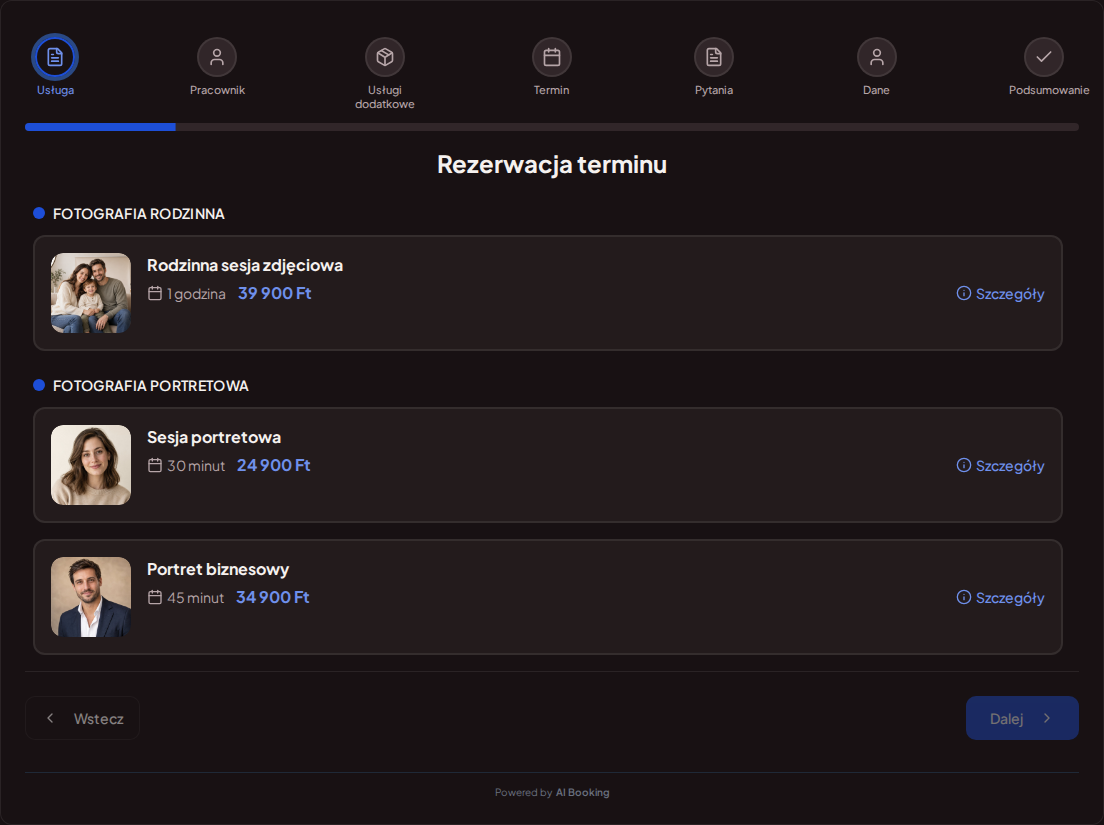Click the Rezerwacja terminu heading
Screen dimensions: 1104x825
(x=552, y=164)
